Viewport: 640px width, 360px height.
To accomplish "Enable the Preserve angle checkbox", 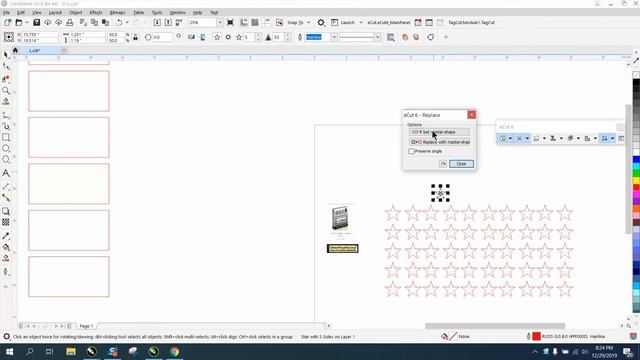I will (411, 151).
